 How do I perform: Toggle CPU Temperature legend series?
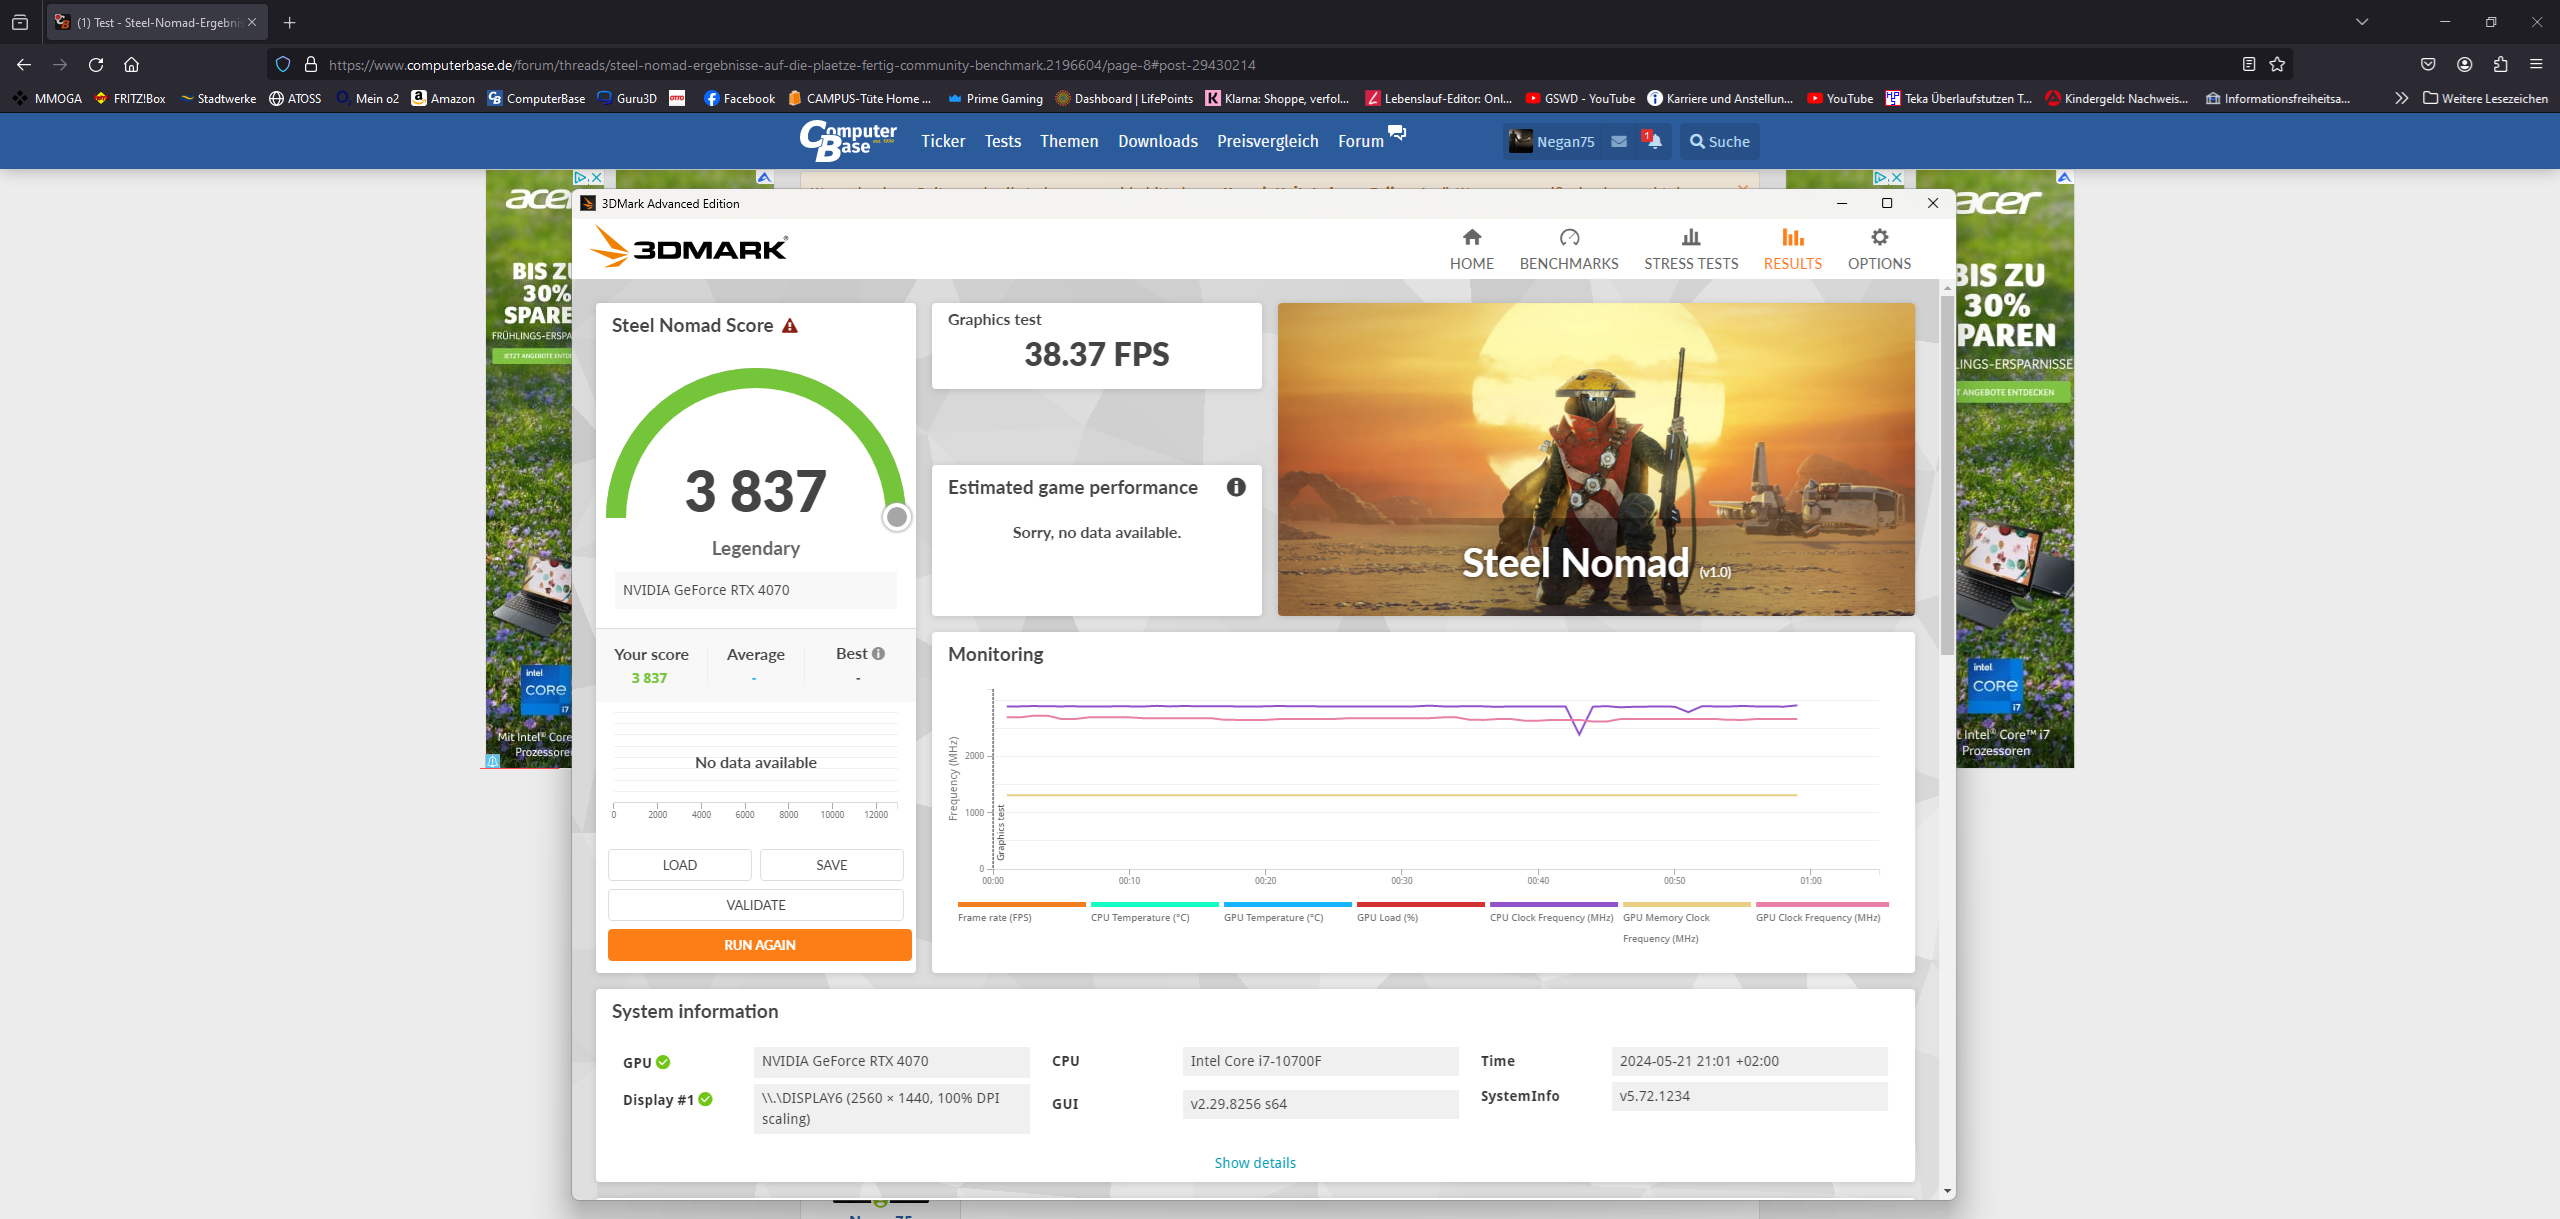click(1139, 917)
